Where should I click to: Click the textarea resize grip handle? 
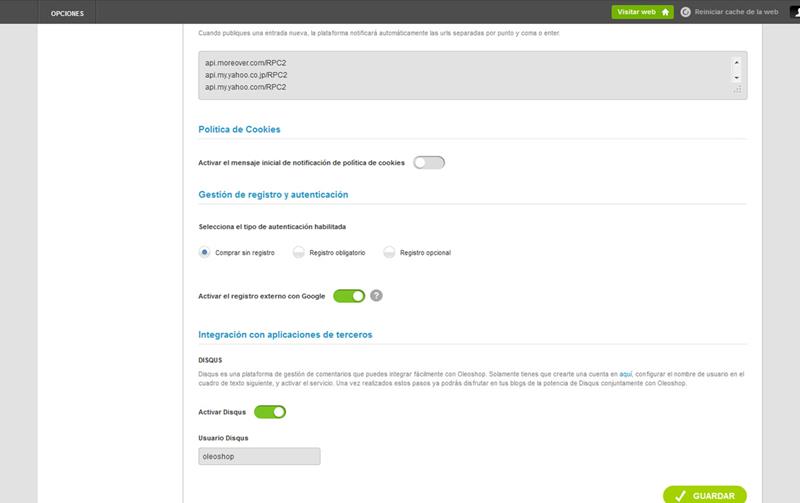click(737, 90)
